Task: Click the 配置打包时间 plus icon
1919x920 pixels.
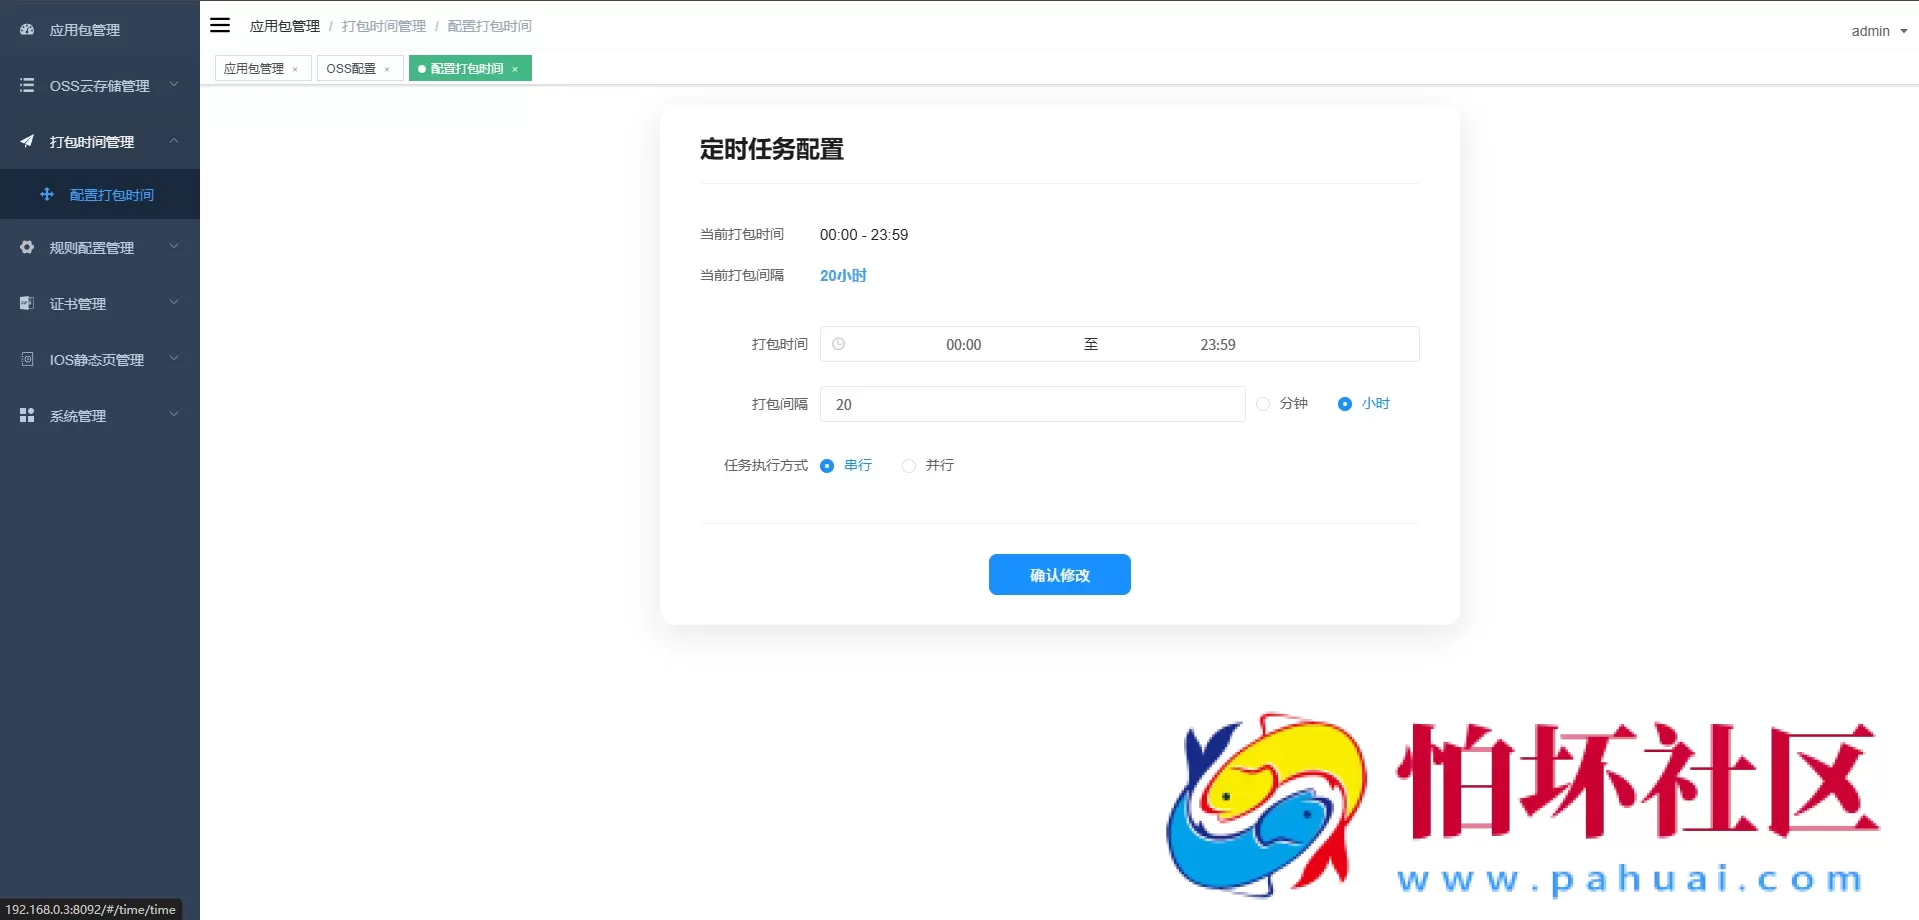Action: point(47,194)
